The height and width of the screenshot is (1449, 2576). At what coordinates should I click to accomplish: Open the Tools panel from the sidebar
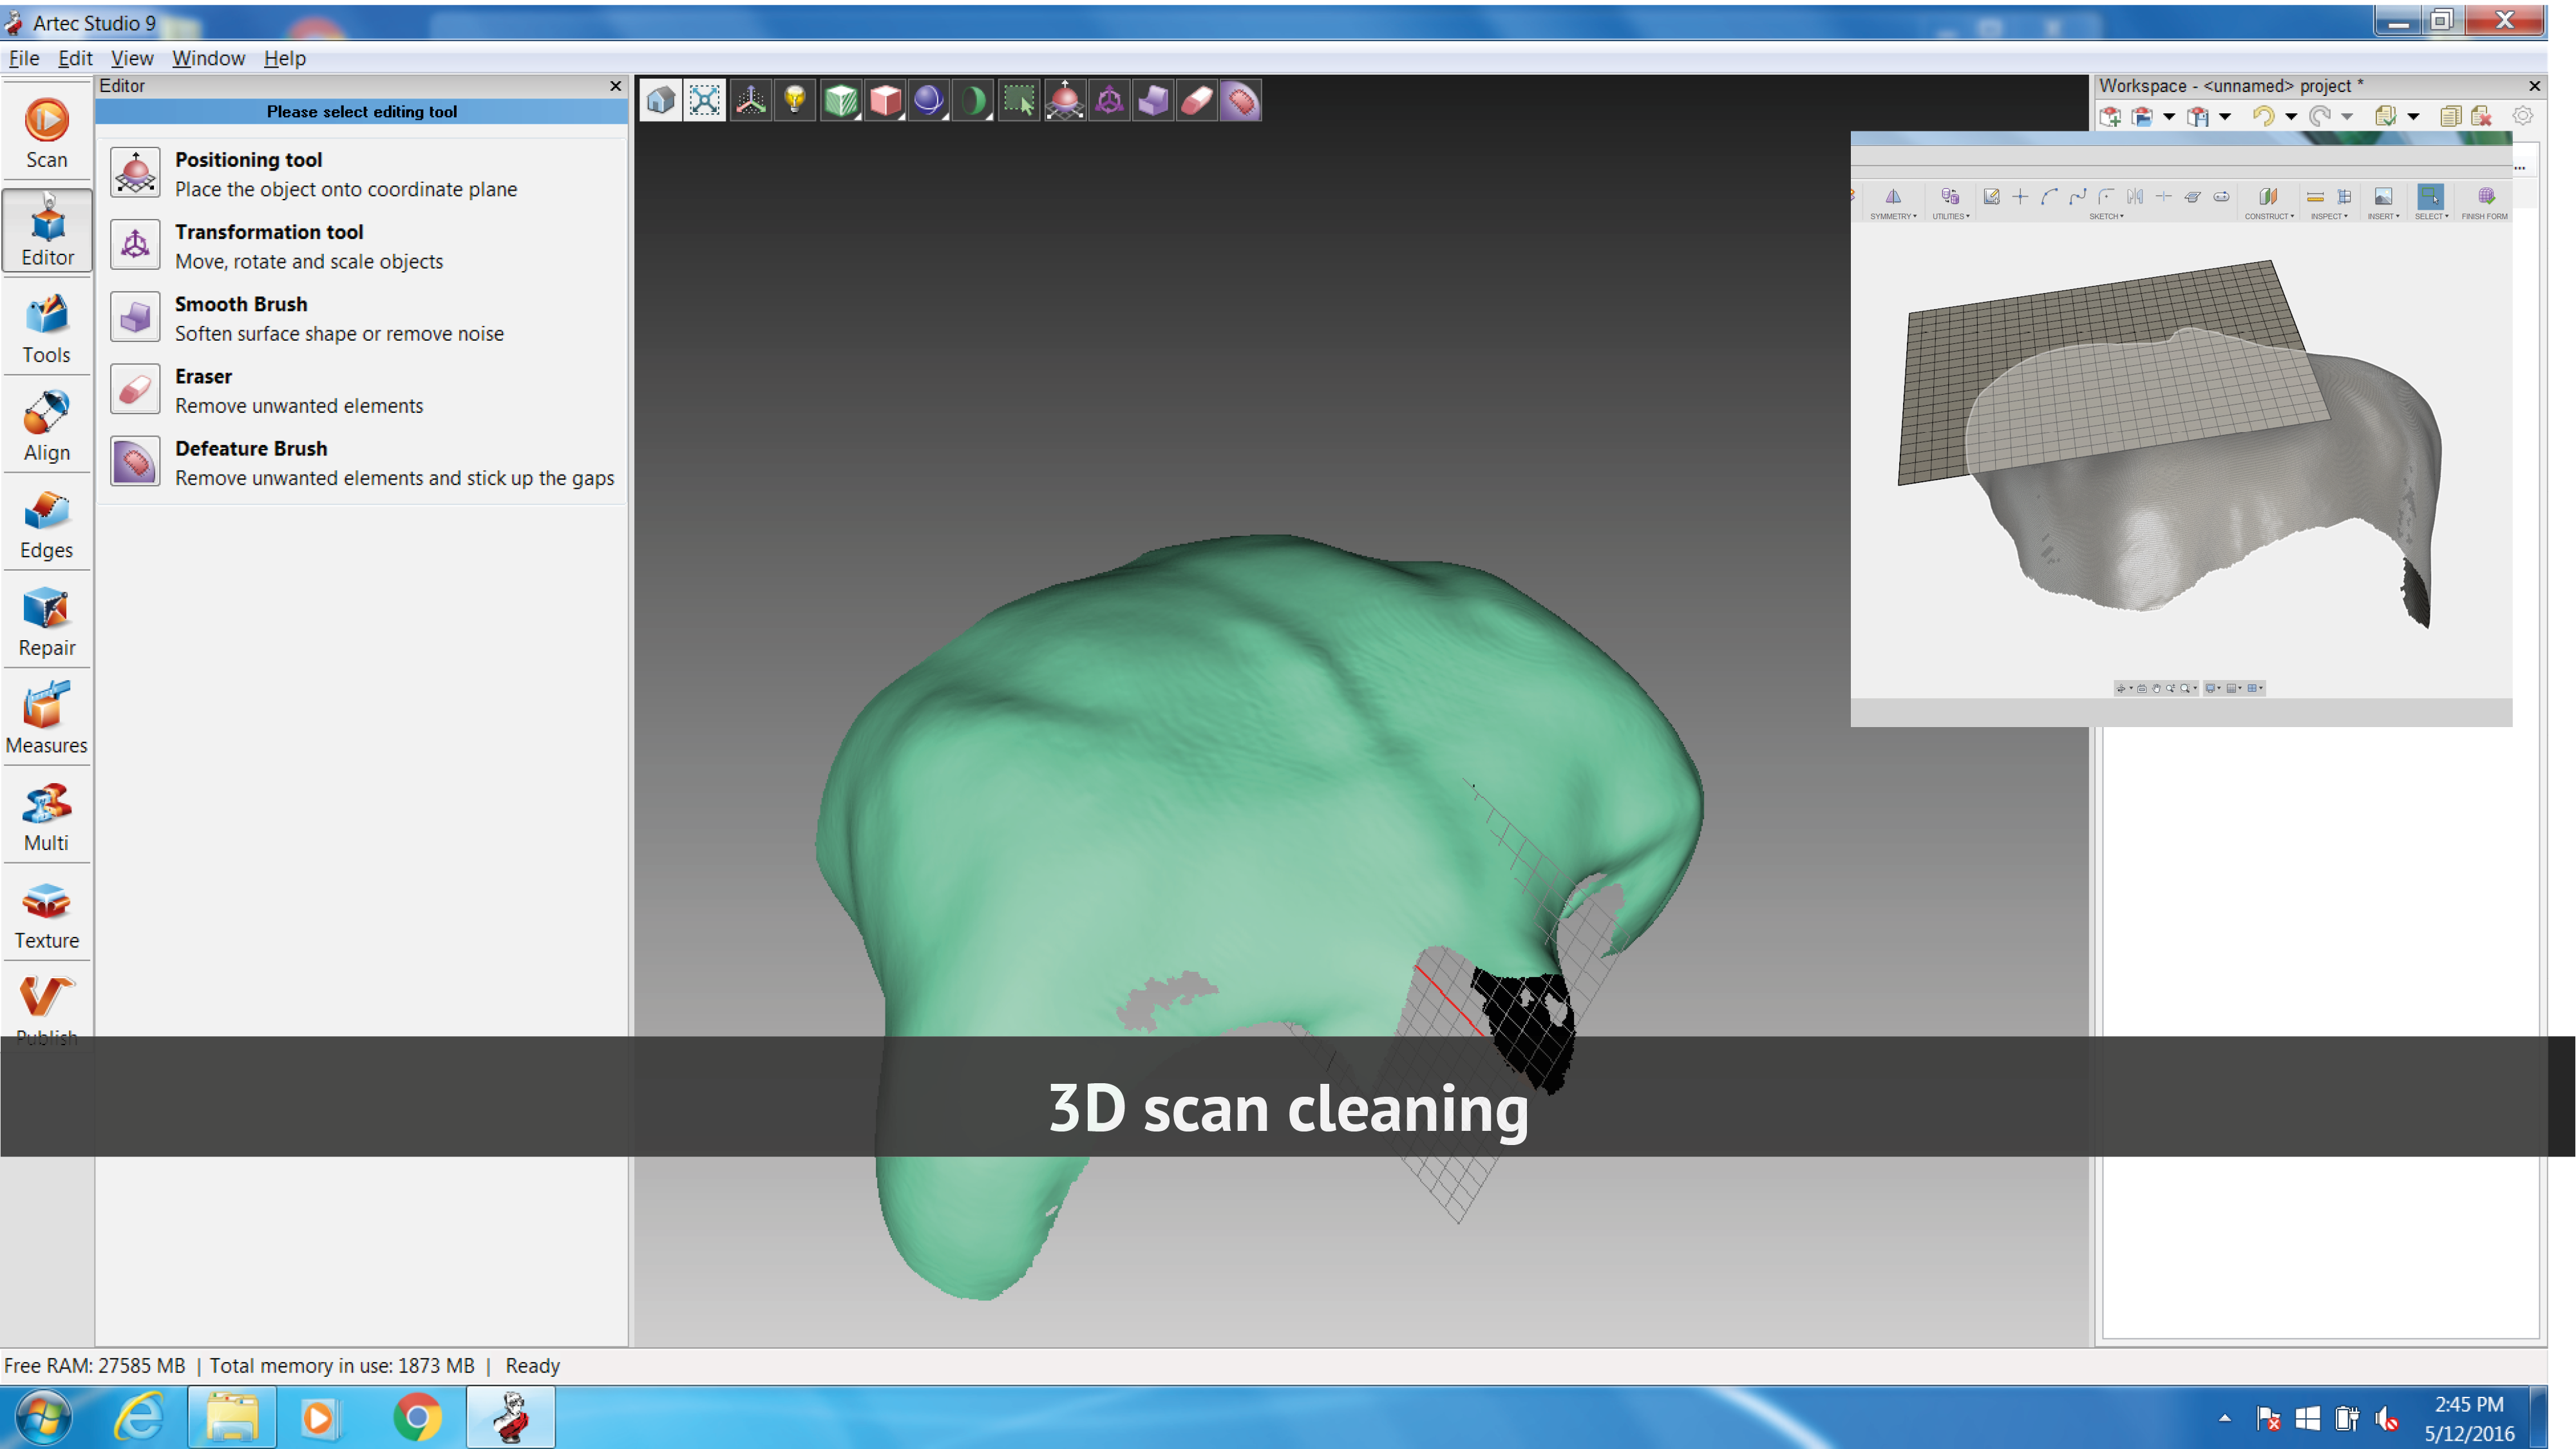pyautogui.click(x=46, y=328)
